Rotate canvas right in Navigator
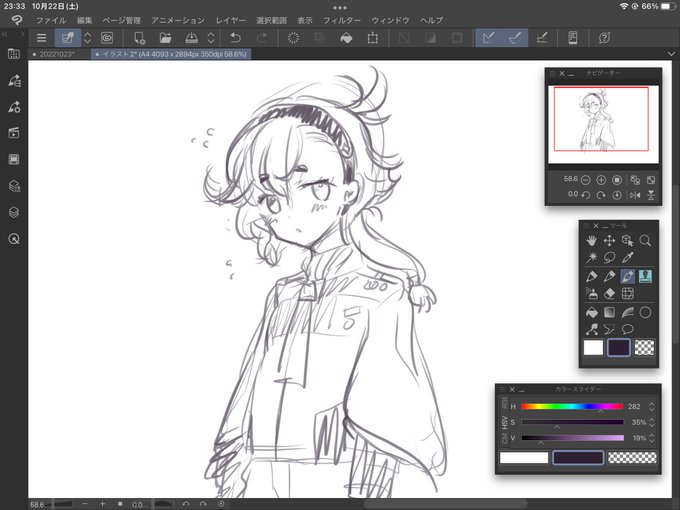 (x=601, y=195)
